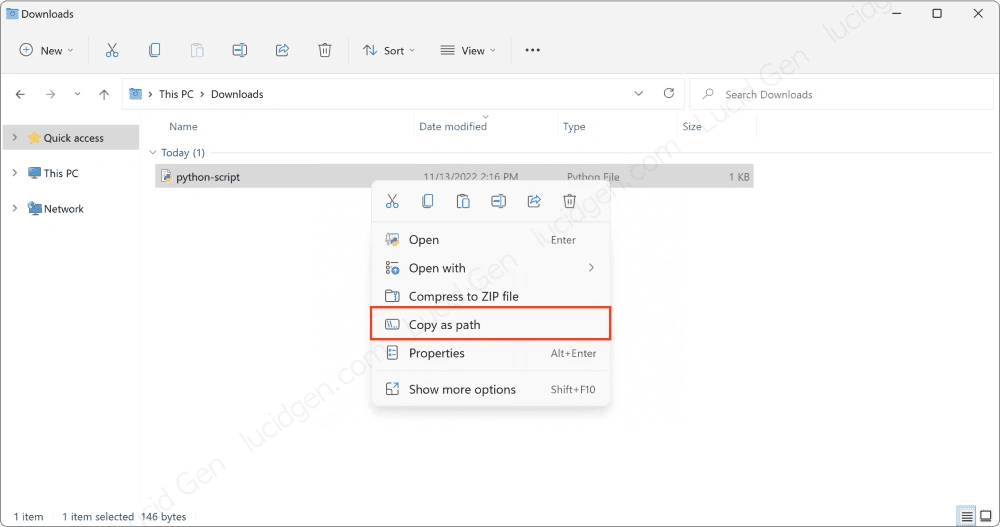The image size is (1000, 527).
Task: Expand the address bar history dropdown
Action: (638, 94)
